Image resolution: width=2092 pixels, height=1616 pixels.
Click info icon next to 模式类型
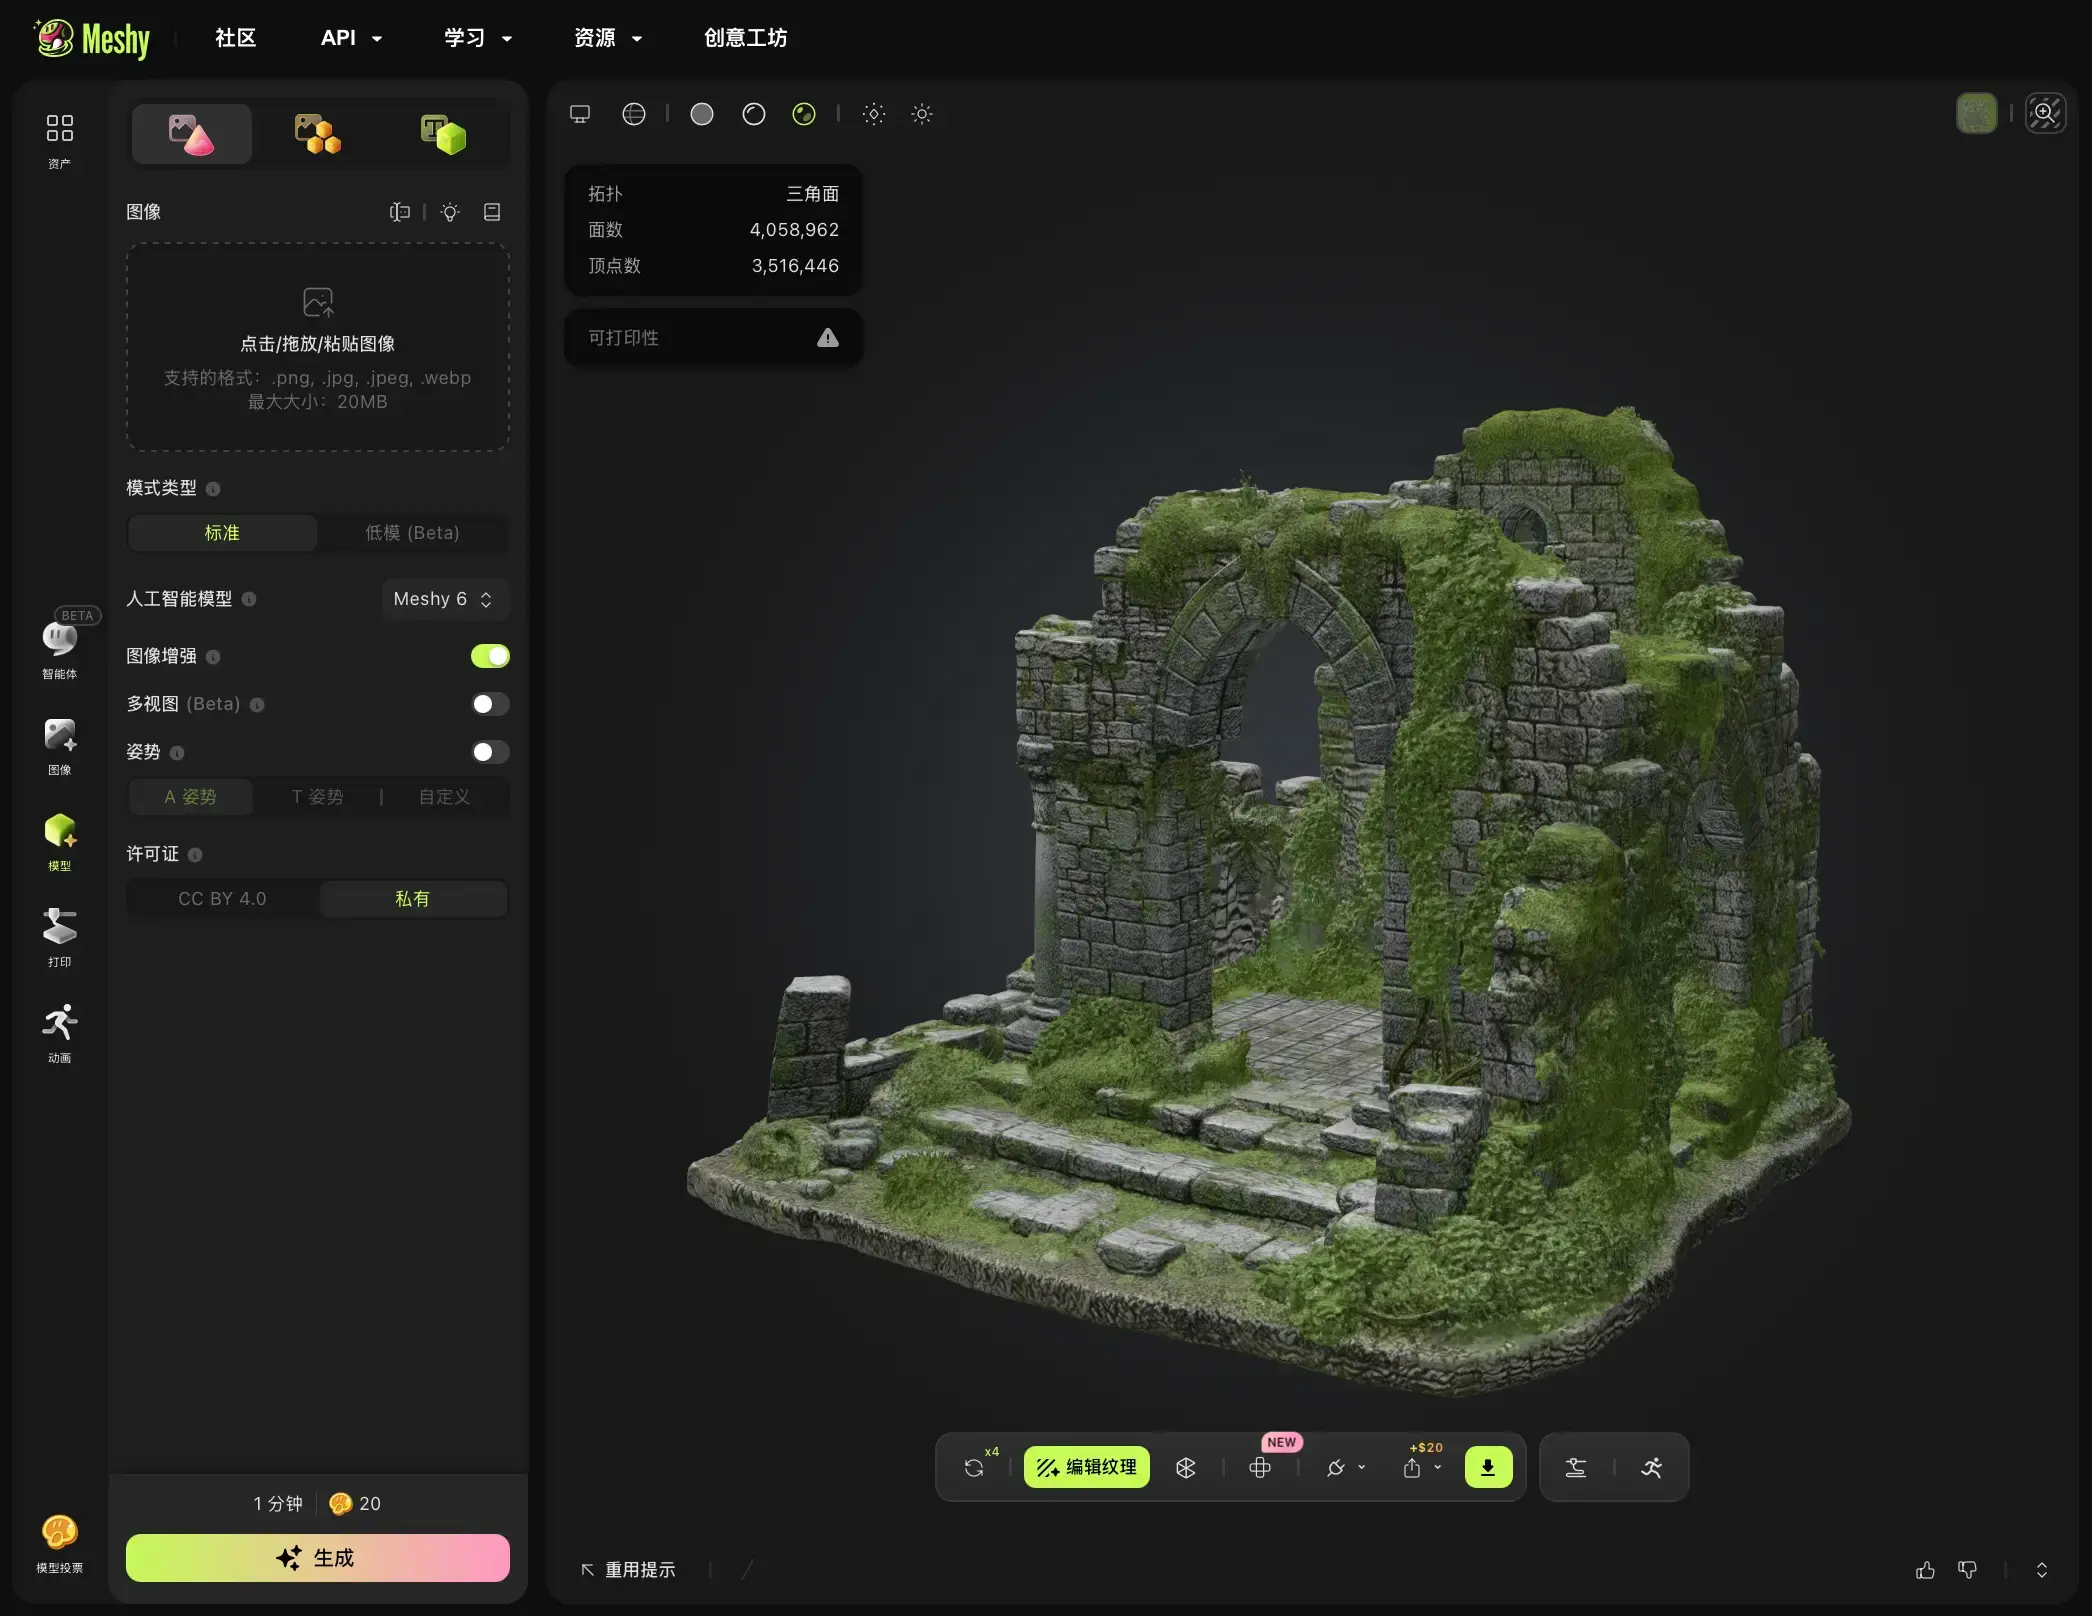point(213,489)
